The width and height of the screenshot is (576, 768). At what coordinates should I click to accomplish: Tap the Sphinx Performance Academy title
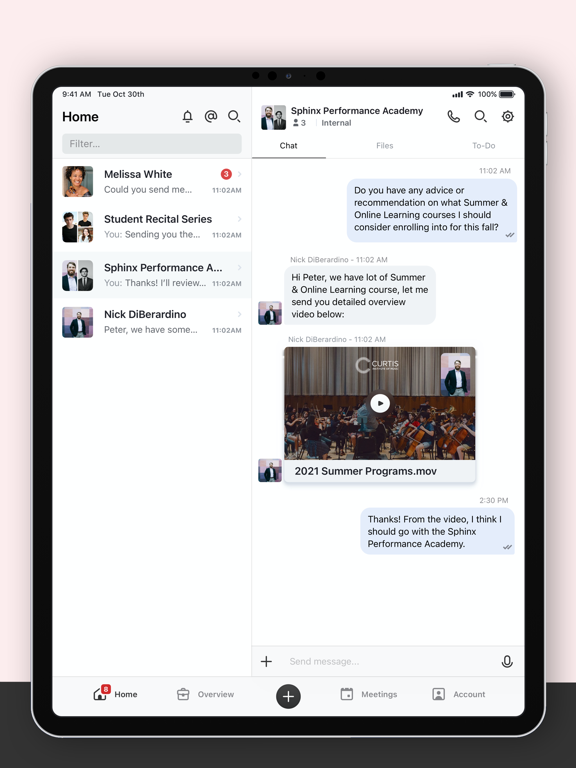(x=357, y=111)
